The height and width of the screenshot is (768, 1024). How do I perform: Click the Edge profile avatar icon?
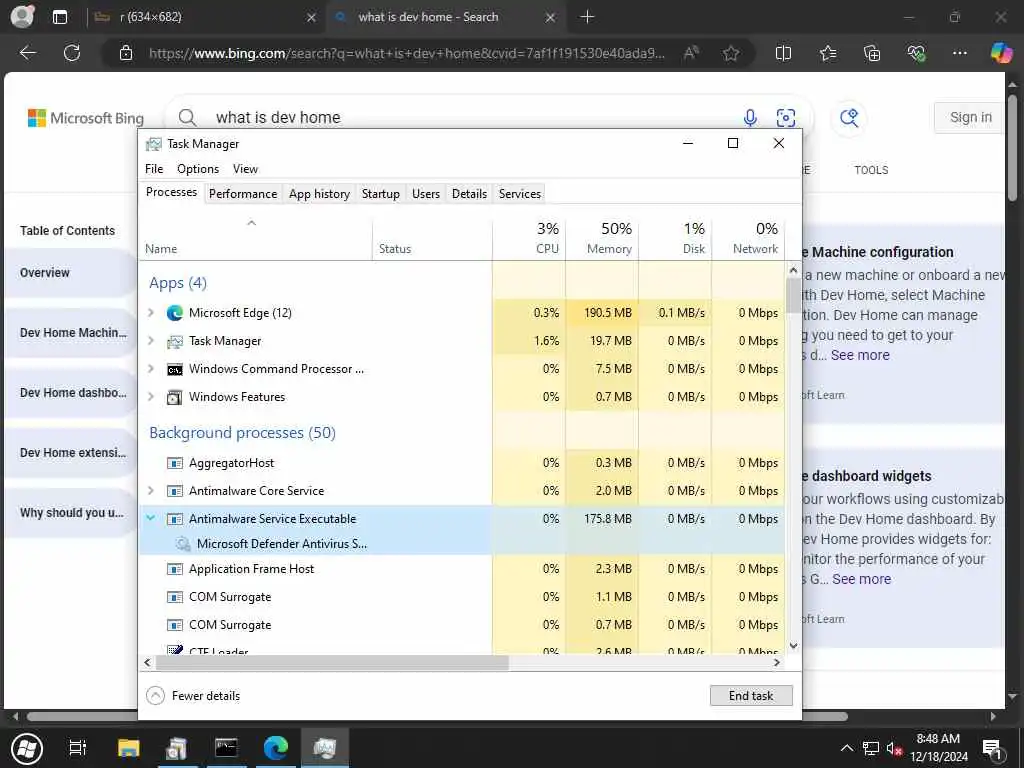click(x=22, y=16)
